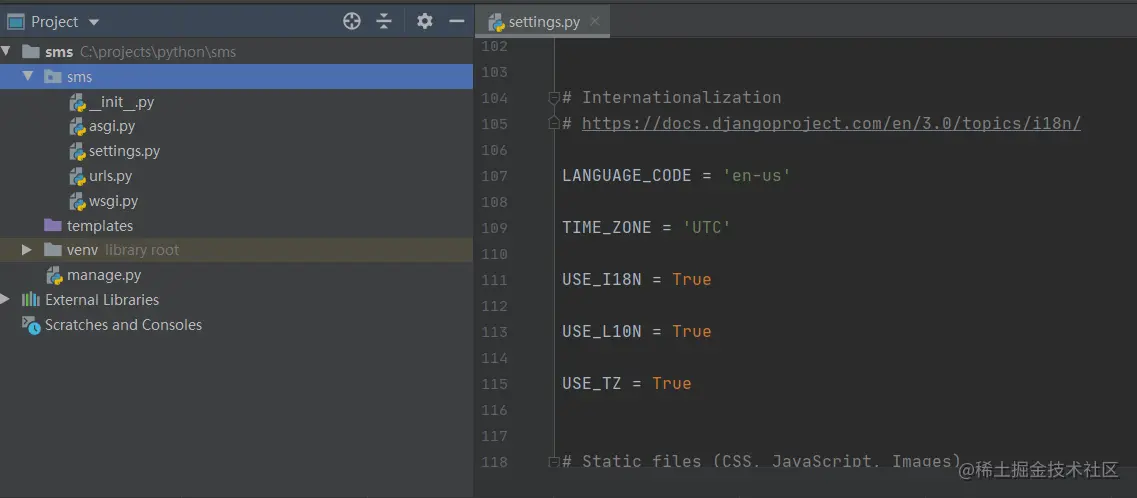Click True value of USE_L10N
This screenshot has height=498, width=1137.
point(692,331)
